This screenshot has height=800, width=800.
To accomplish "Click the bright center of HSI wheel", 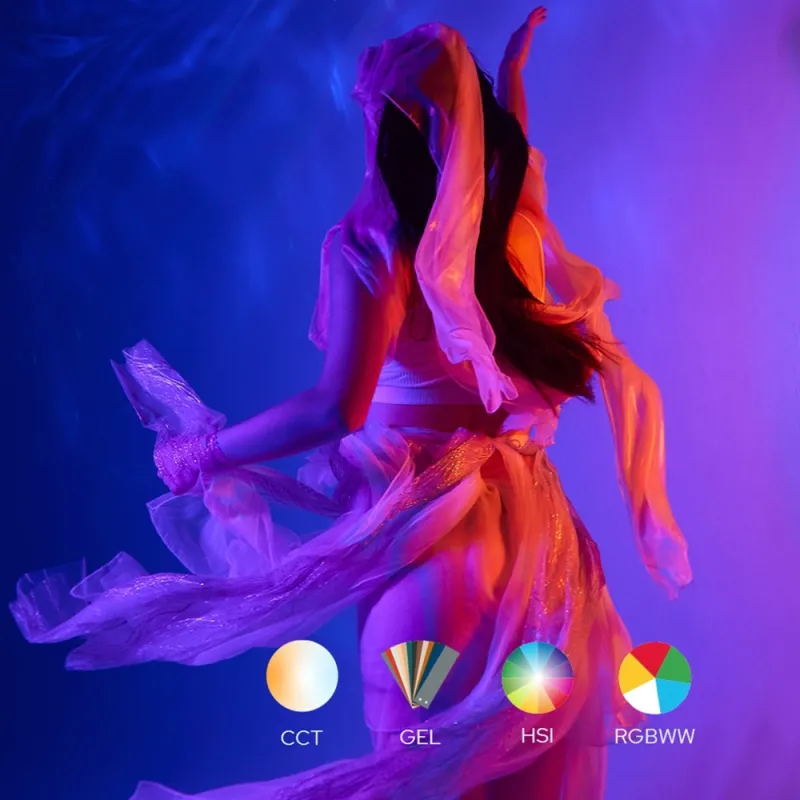I will [x=537, y=677].
